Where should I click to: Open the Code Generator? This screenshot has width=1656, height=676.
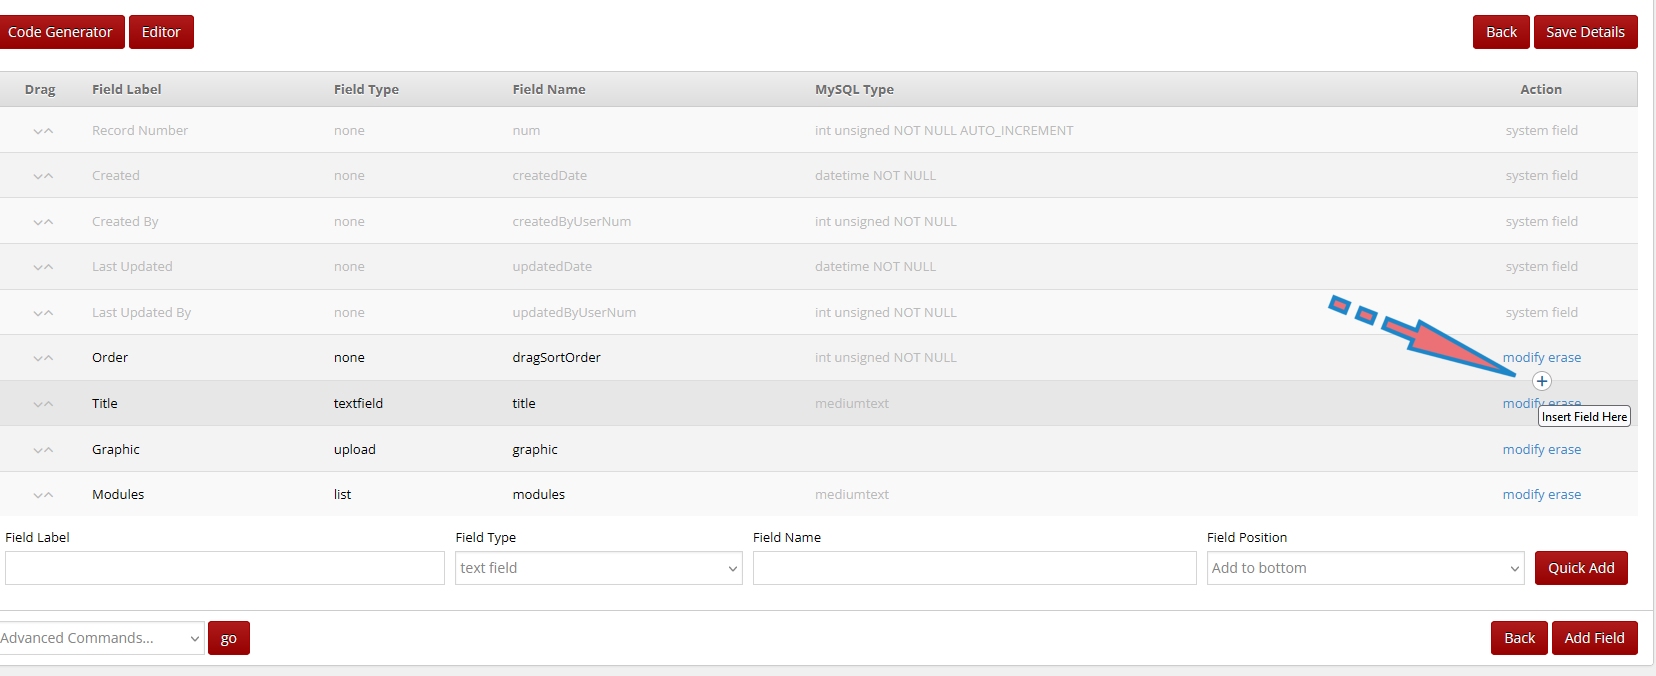[61, 32]
